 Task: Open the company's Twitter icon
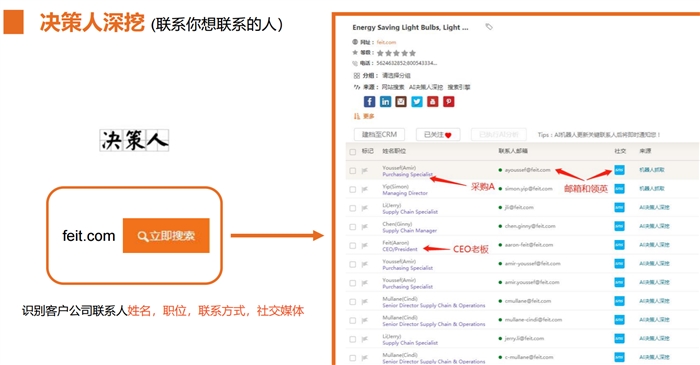417,102
